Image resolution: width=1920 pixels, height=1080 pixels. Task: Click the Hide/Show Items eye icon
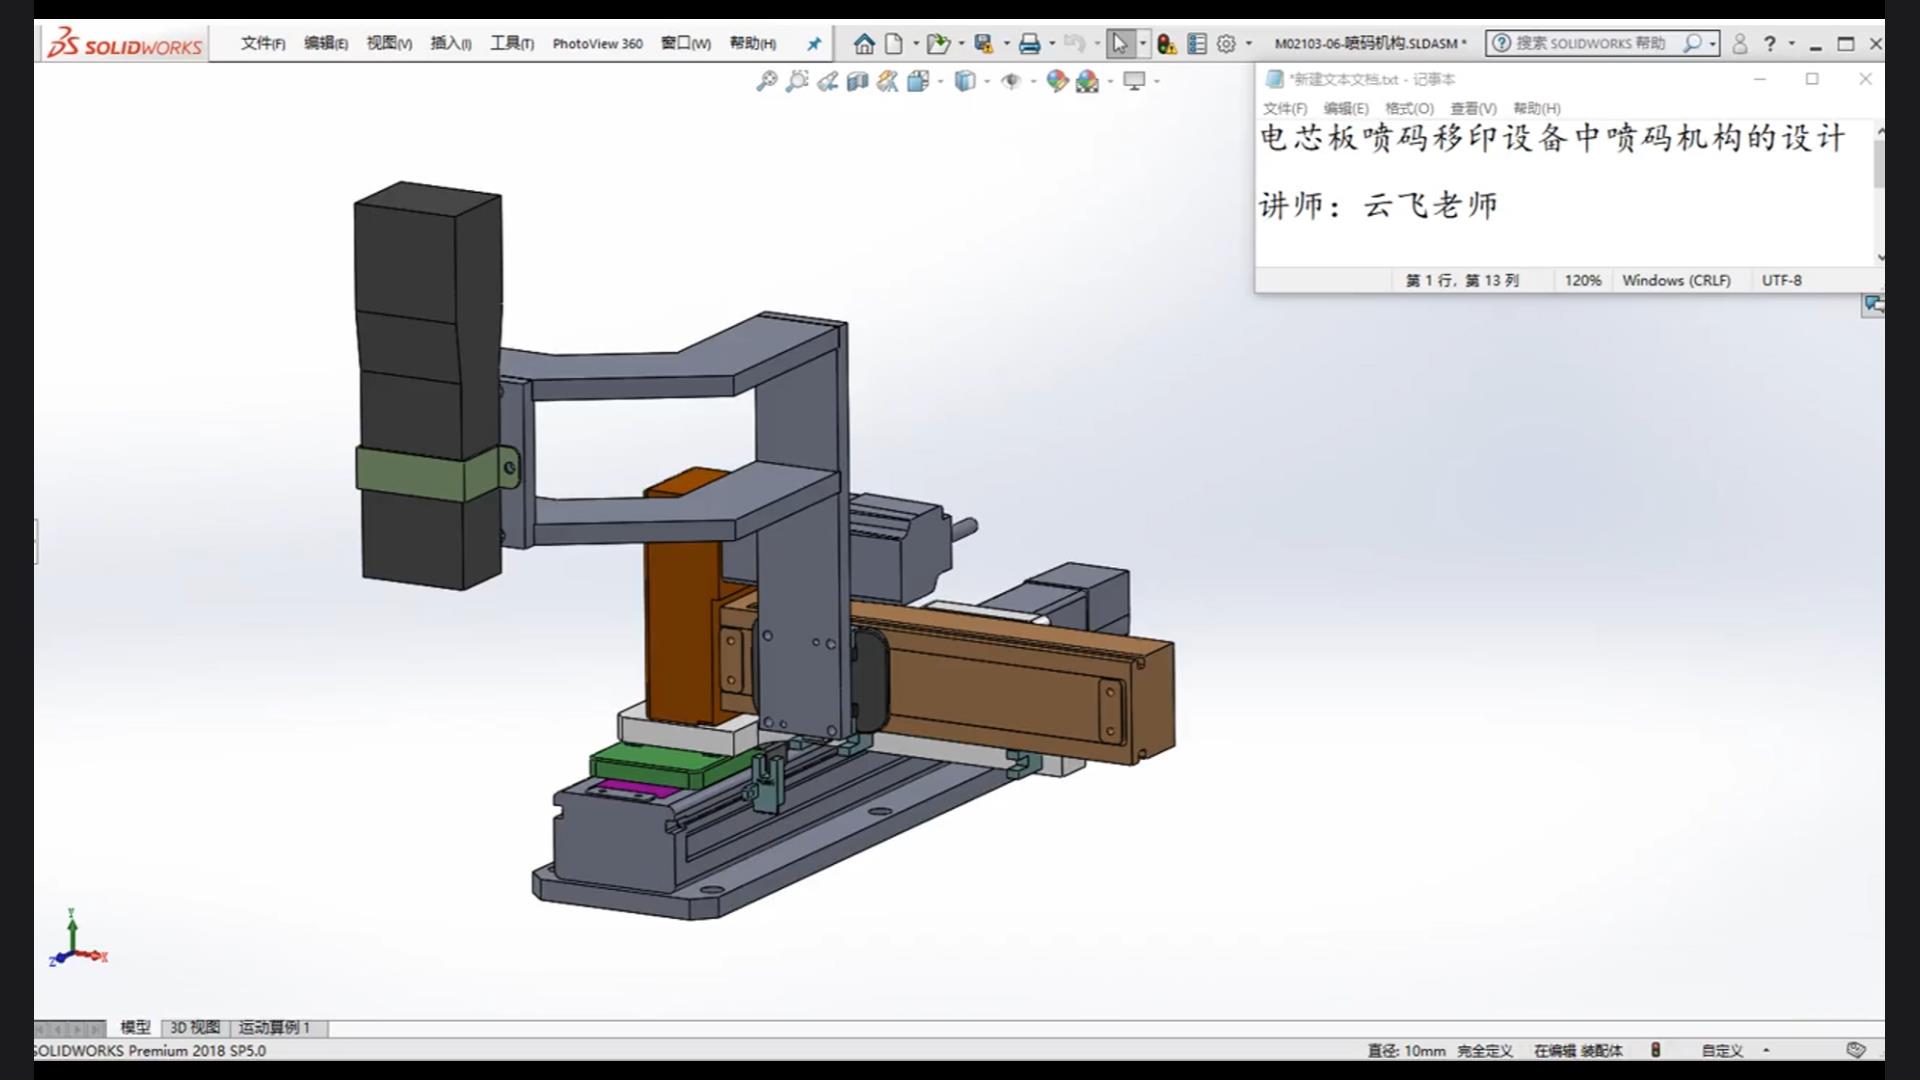coord(1011,81)
